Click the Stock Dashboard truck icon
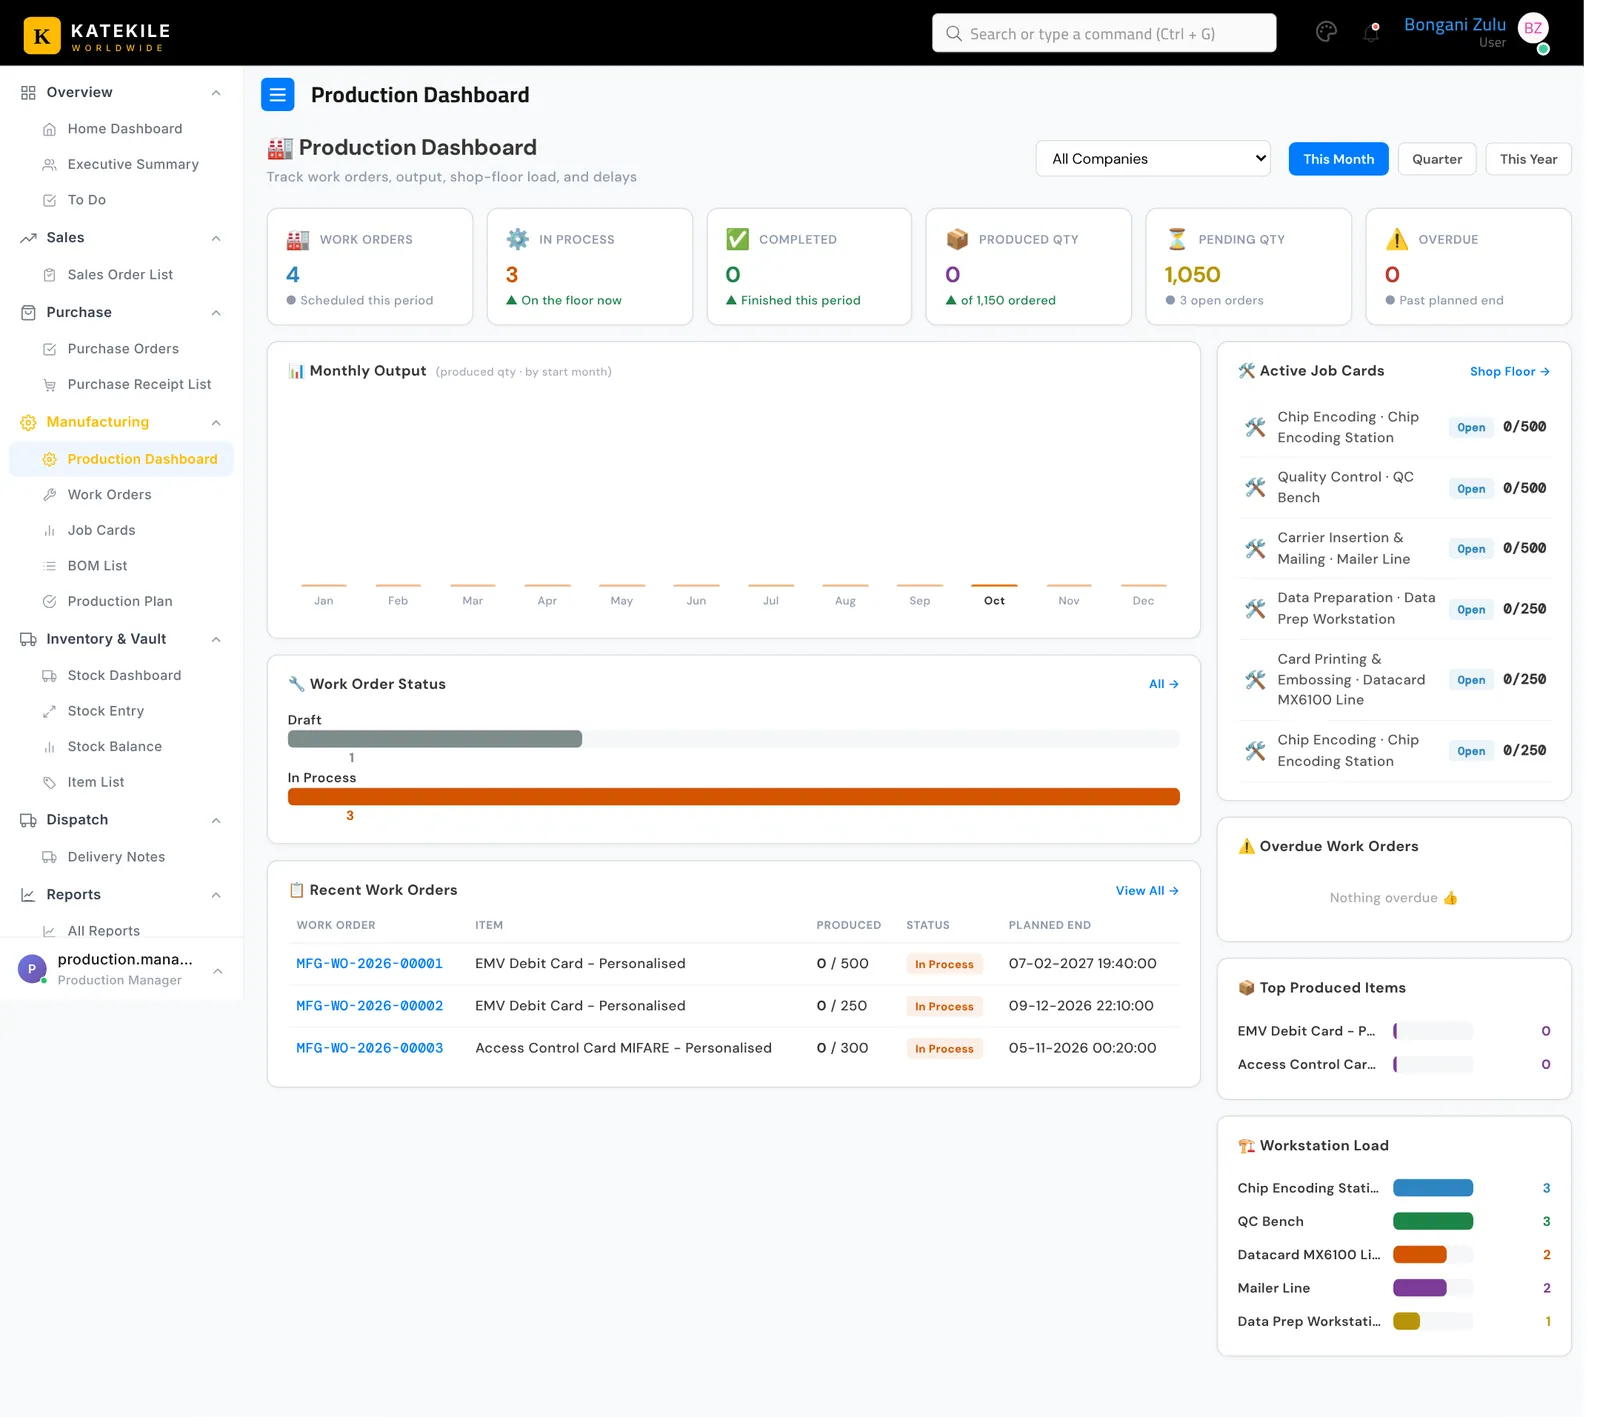 (x=49, y=676)
